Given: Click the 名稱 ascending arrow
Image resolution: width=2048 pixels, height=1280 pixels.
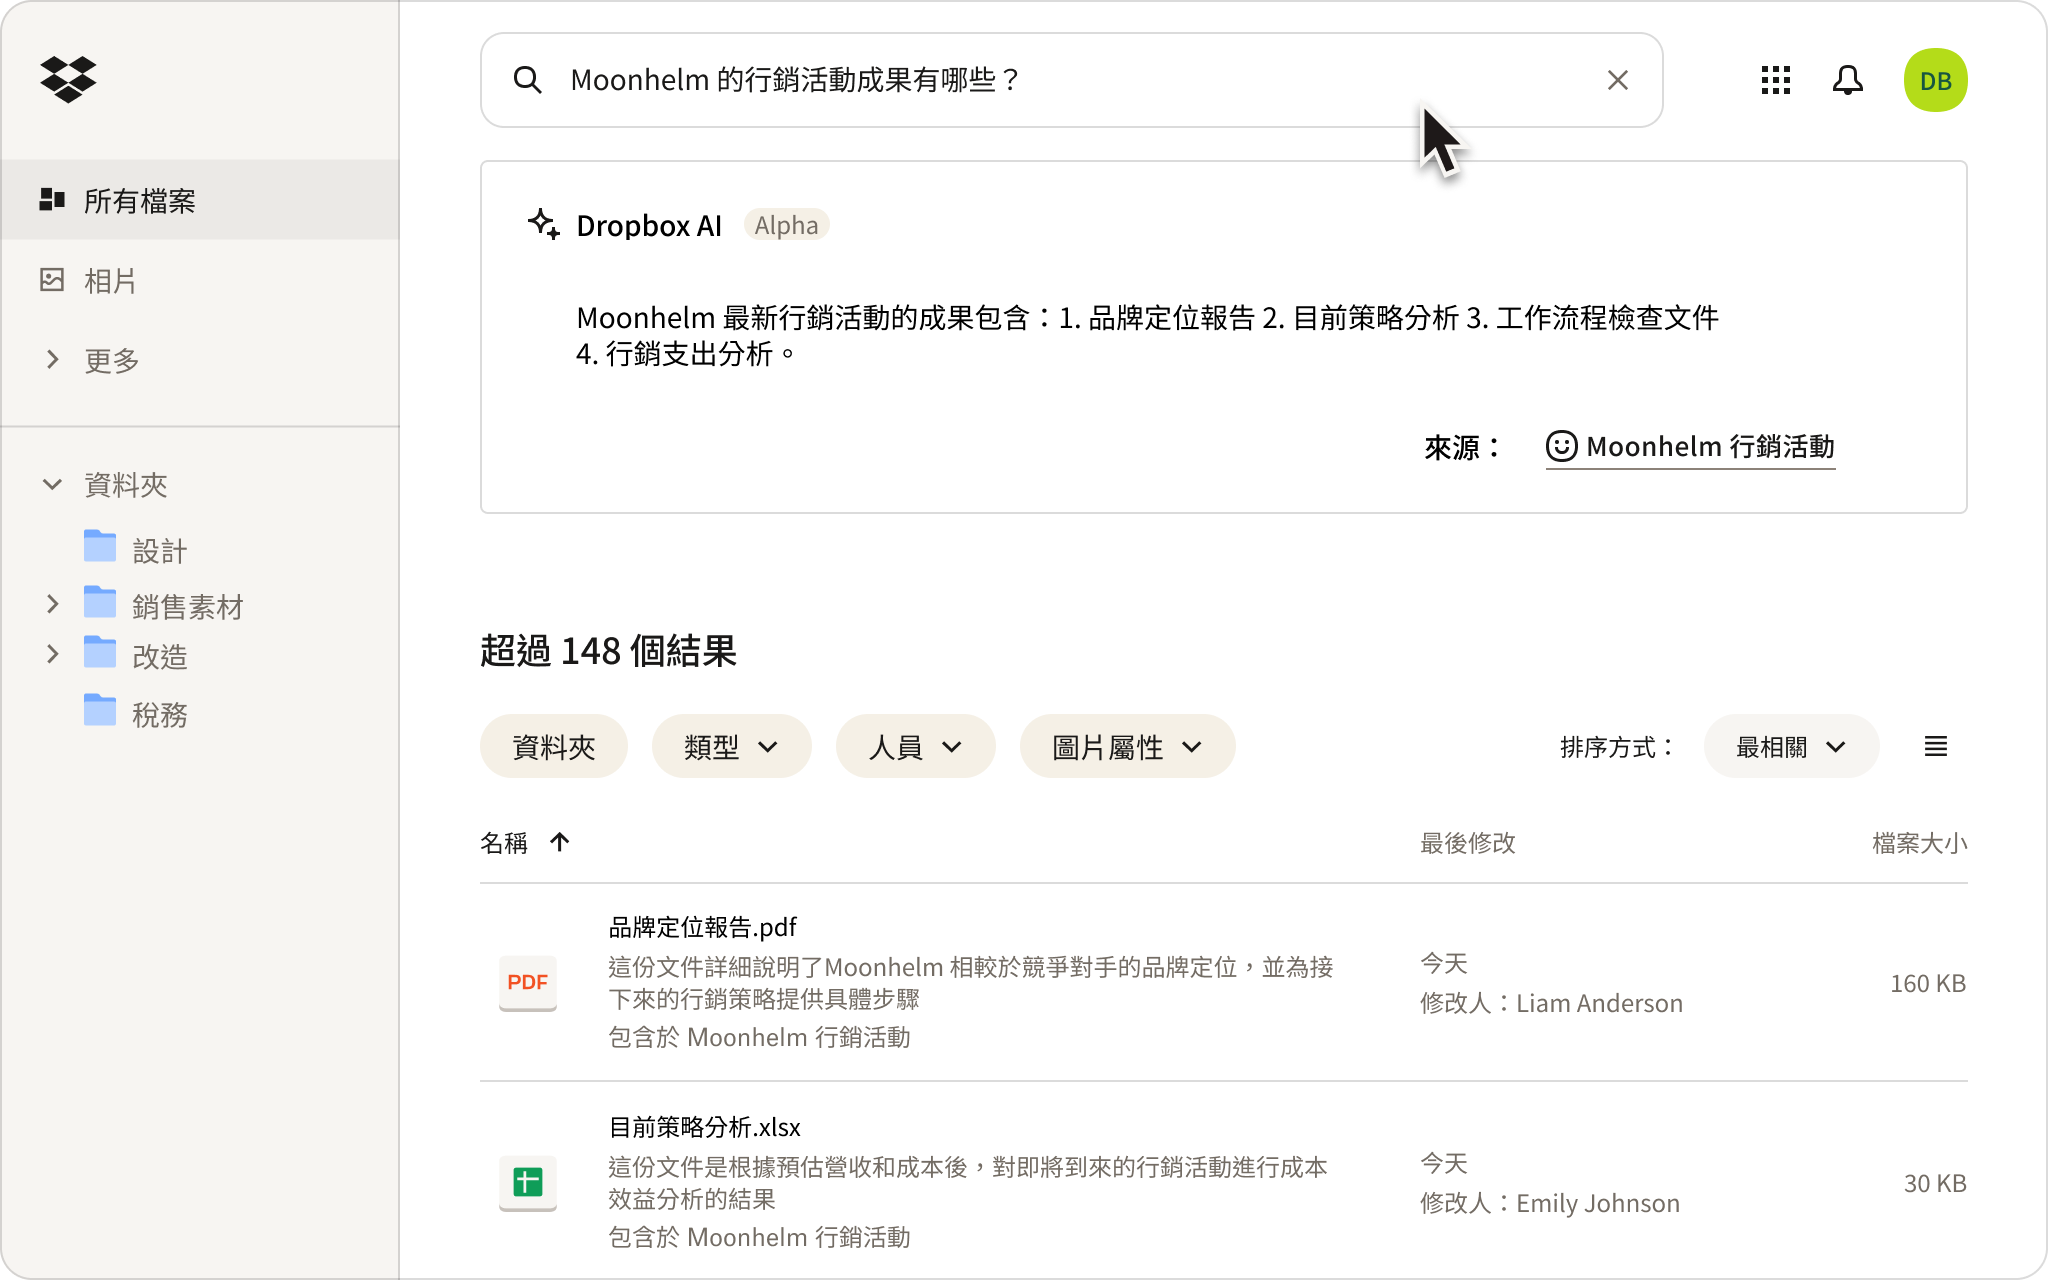Looking at the screenshot, I should (x=560, y=843).
